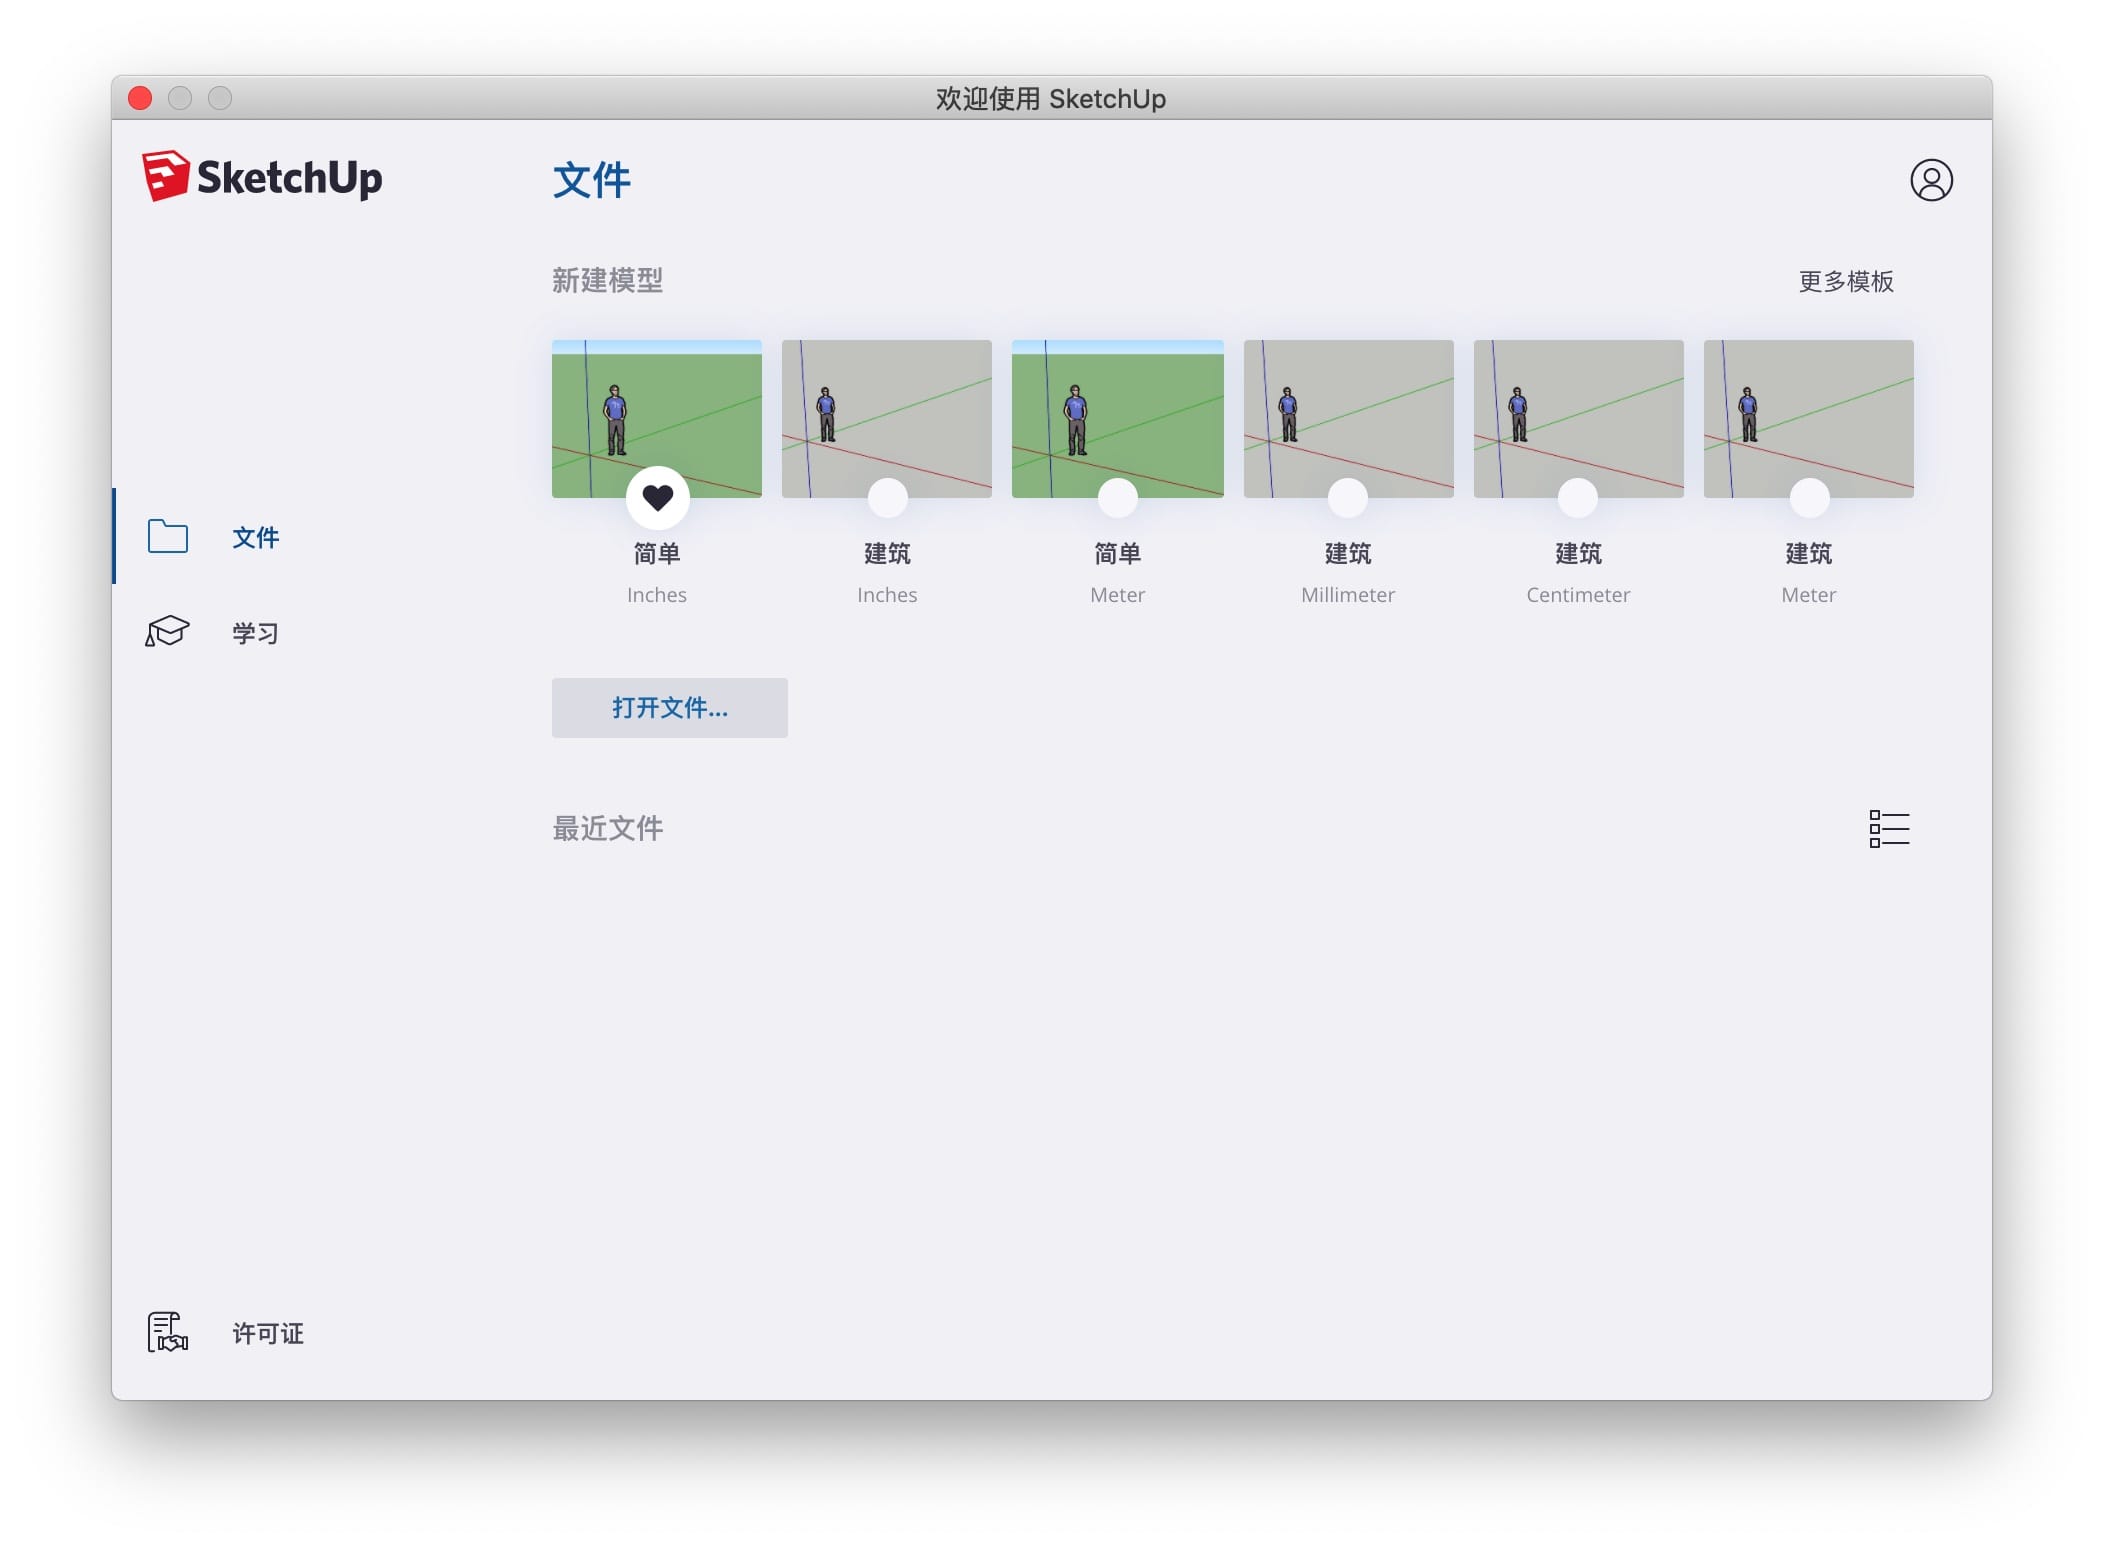Click the folder icon for 文件
2104x1548 pixels.
[x=168, y=537]
